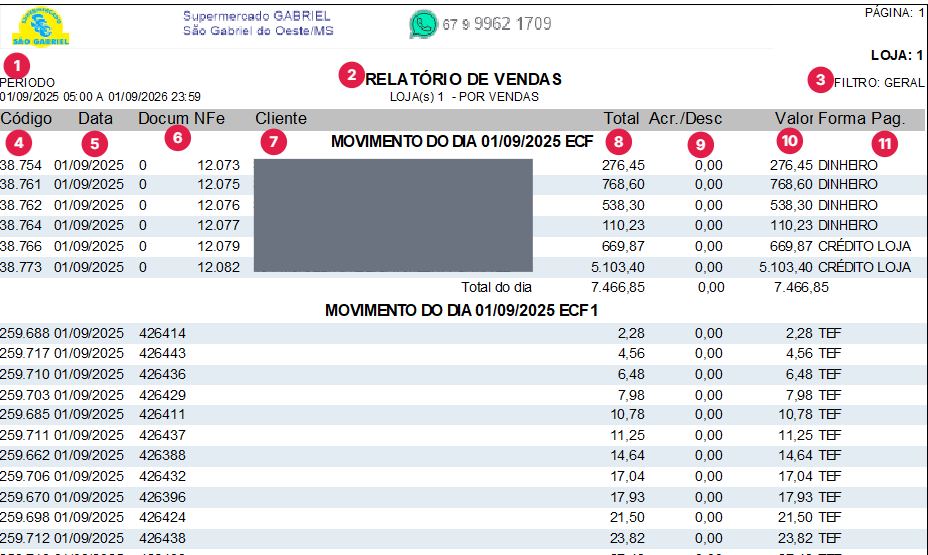This screenshot has width=928, height=555.
Task: Click the Docum column header
Action: (x=163, y=118)
